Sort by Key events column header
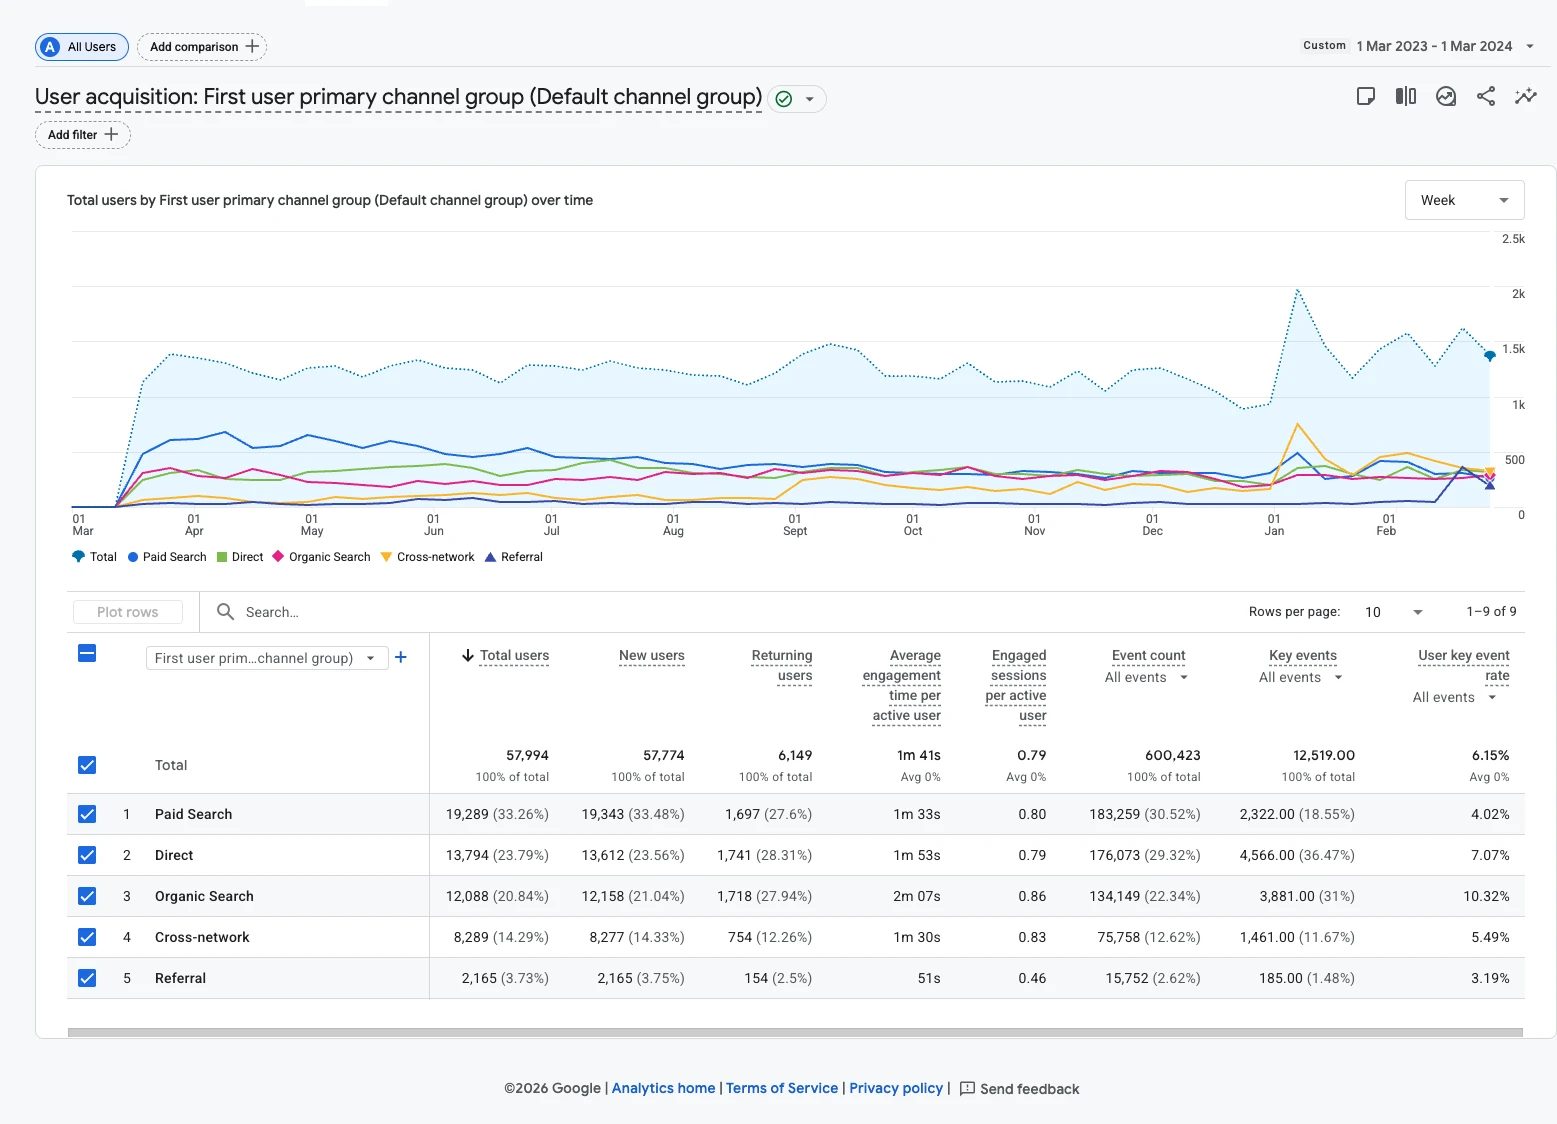The width and height of the screenshot is (1557, 1124). tap(1303, 656)
